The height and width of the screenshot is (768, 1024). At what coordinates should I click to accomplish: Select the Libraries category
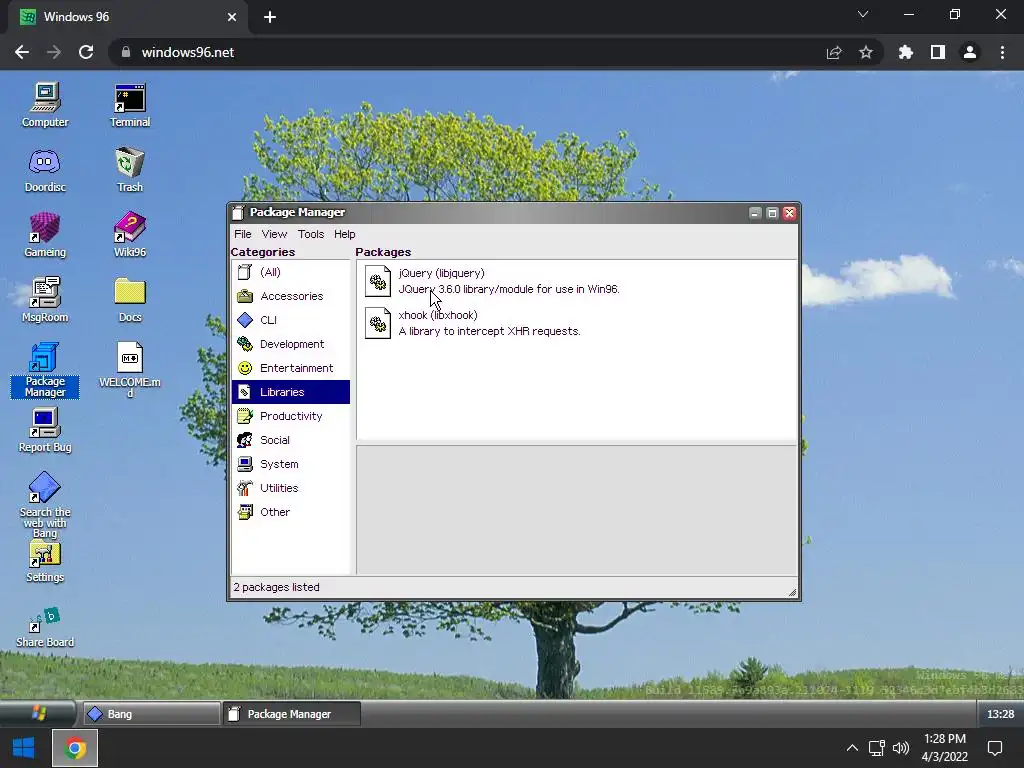coord(291,392)
